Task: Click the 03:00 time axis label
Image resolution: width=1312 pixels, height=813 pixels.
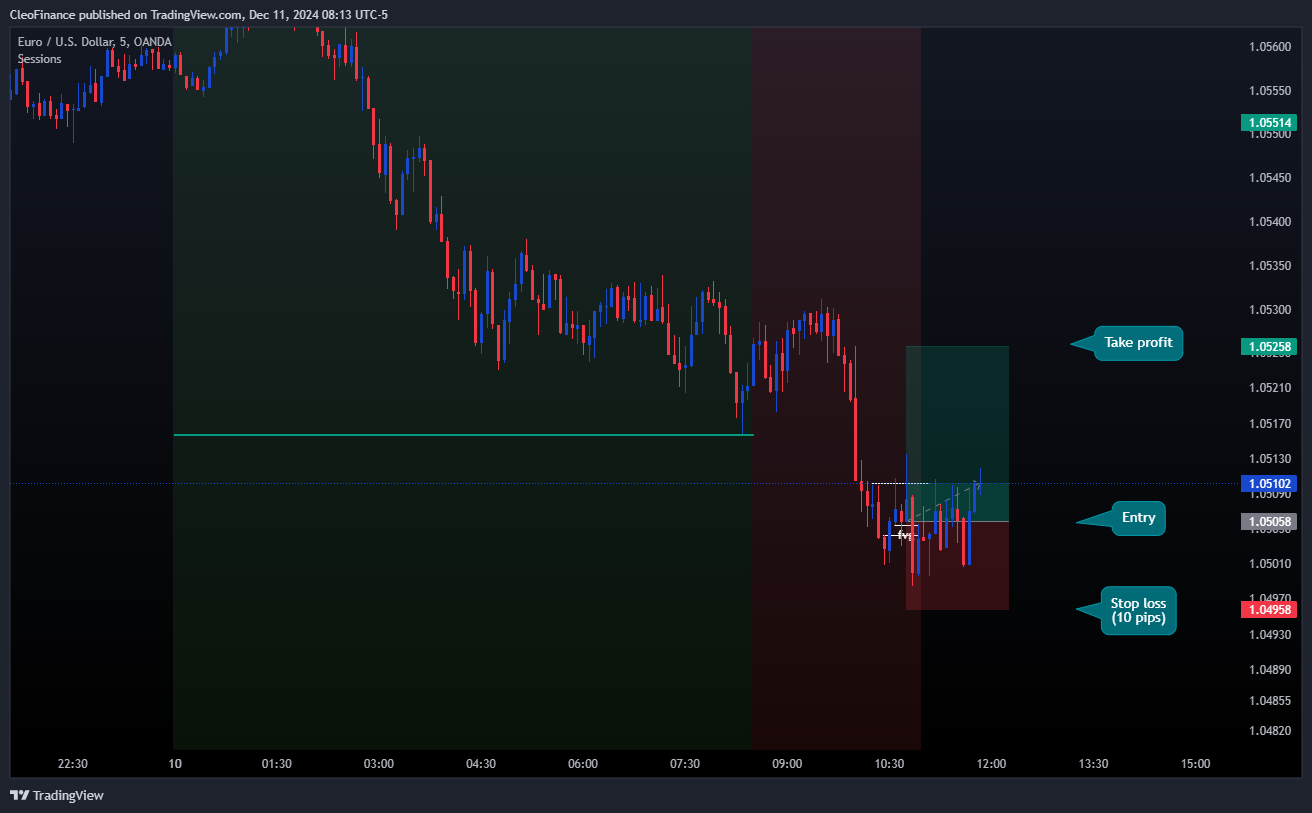Action: [x=379, y=764]
